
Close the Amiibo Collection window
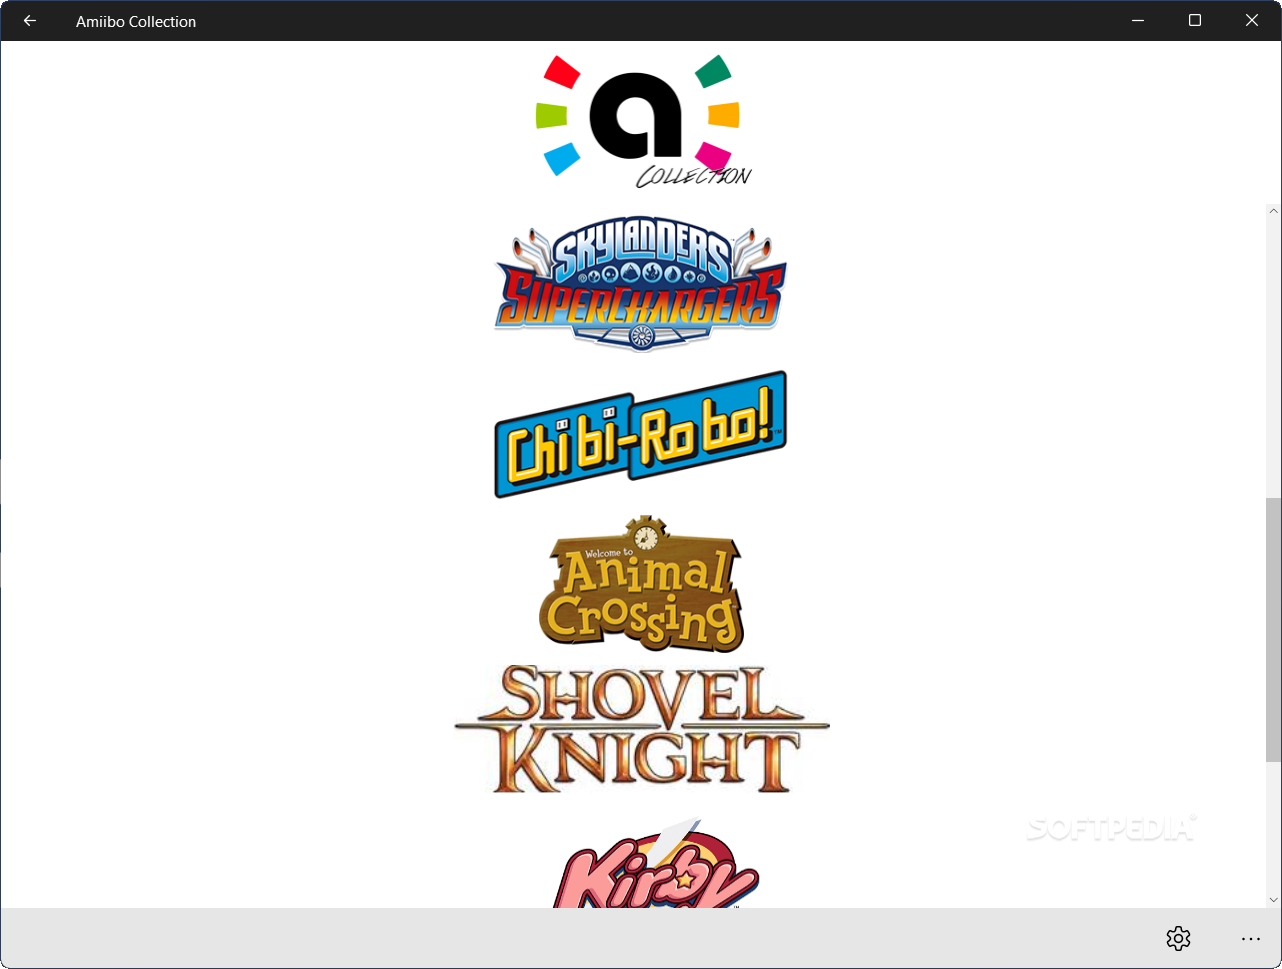[1252, 20]
